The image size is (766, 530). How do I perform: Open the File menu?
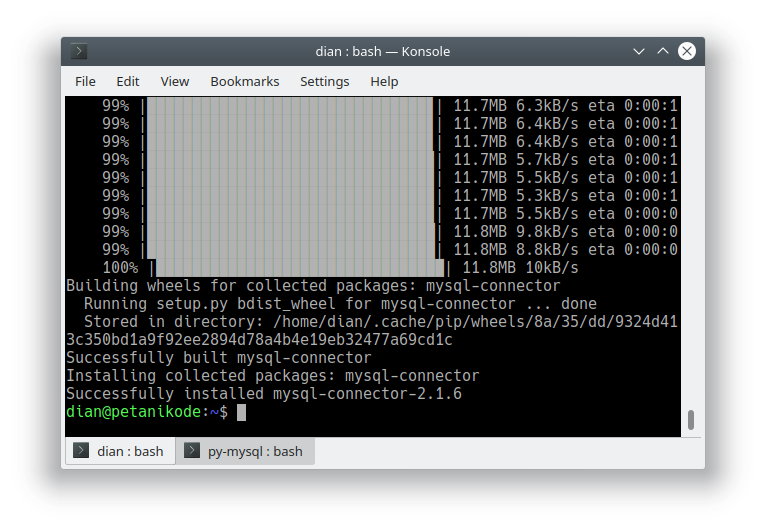pos(86,81)
